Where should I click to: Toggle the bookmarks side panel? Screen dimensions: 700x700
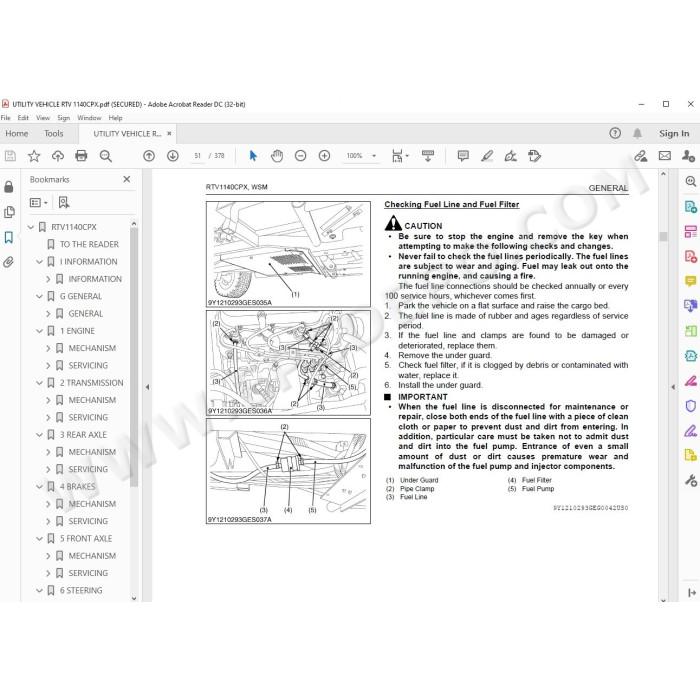tap(9, 237)
